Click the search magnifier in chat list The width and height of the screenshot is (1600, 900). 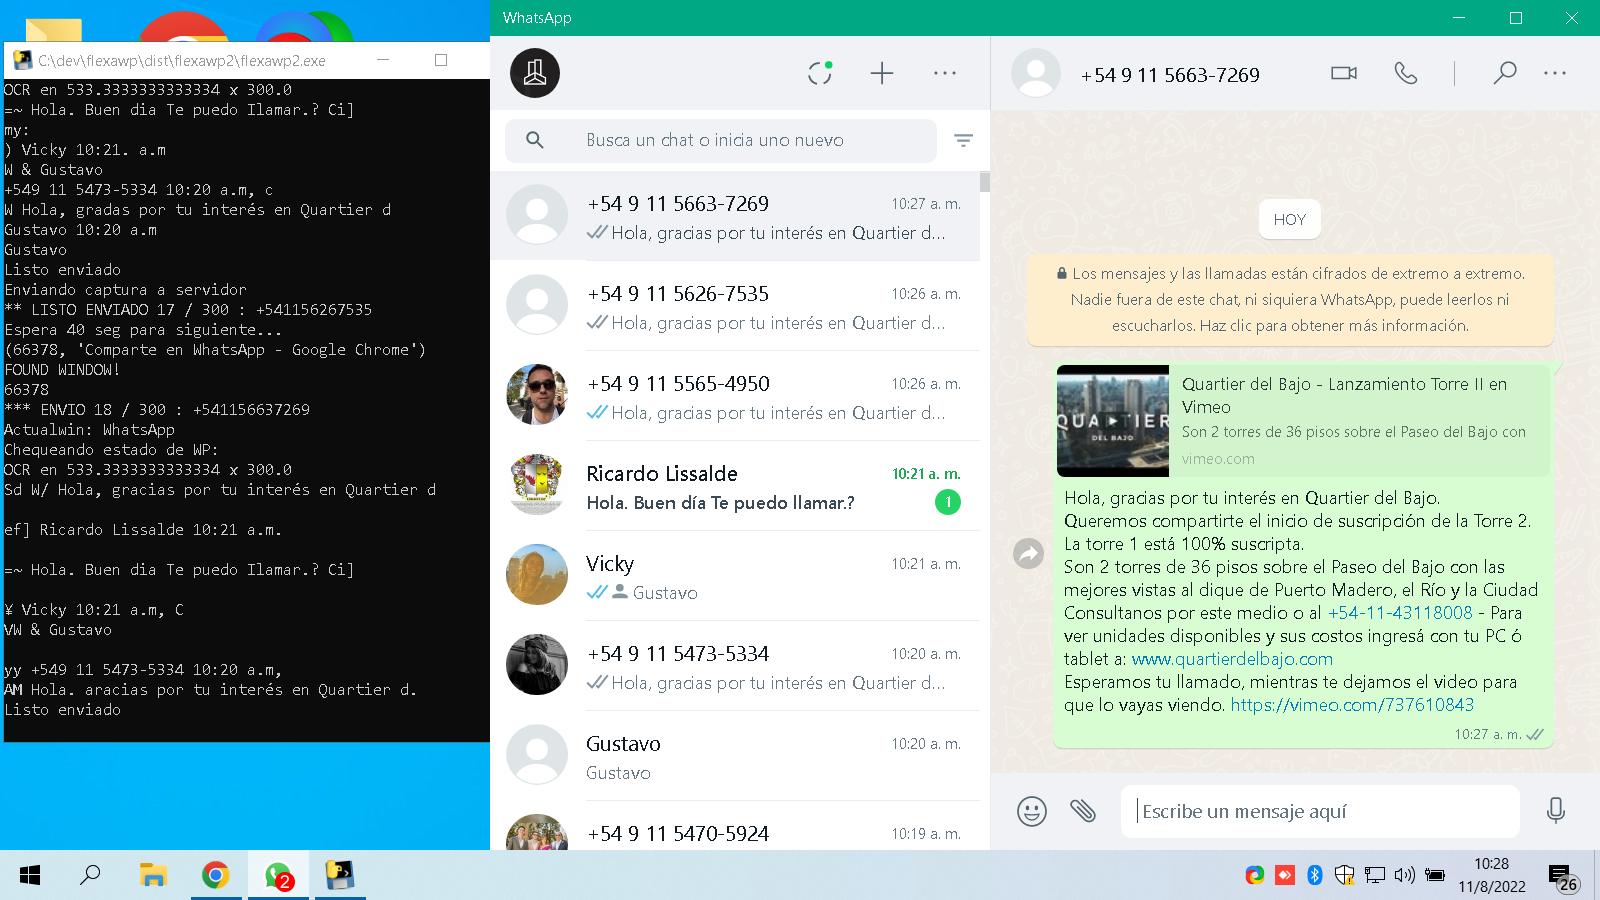(535, 141)
